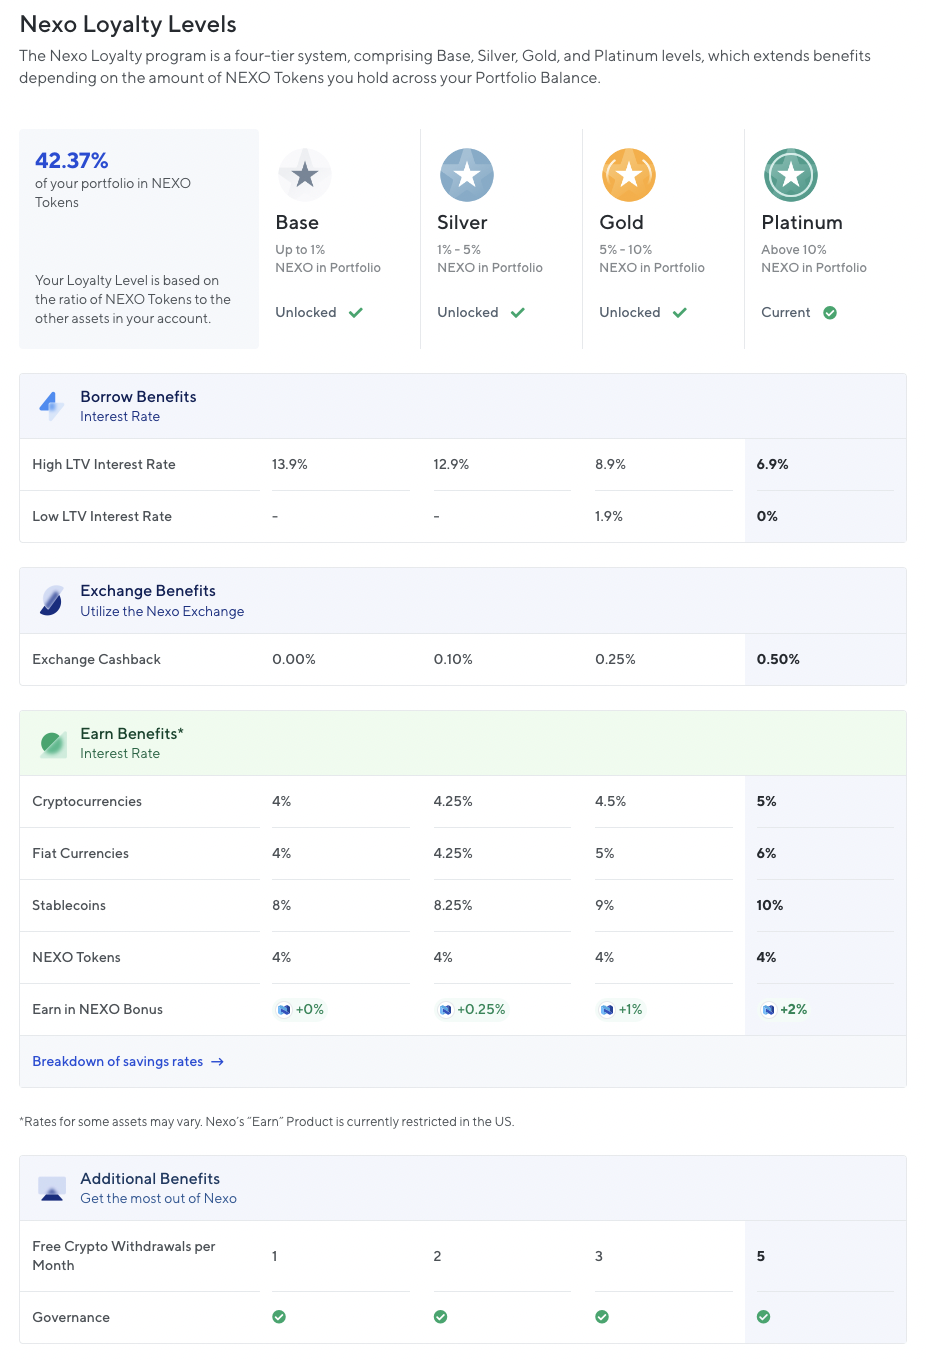Click the Additional Benefits monitor icon

point(51,1188)
